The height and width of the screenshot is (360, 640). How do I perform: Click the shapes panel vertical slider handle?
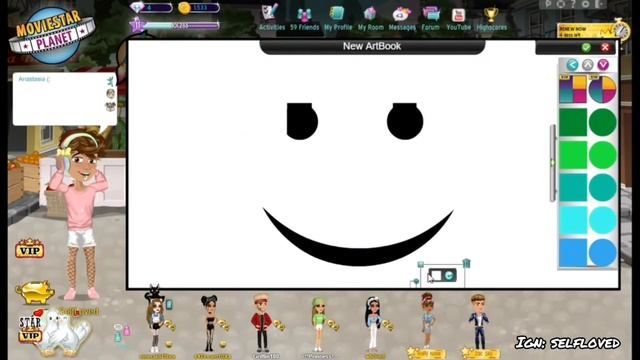[553, 163]
